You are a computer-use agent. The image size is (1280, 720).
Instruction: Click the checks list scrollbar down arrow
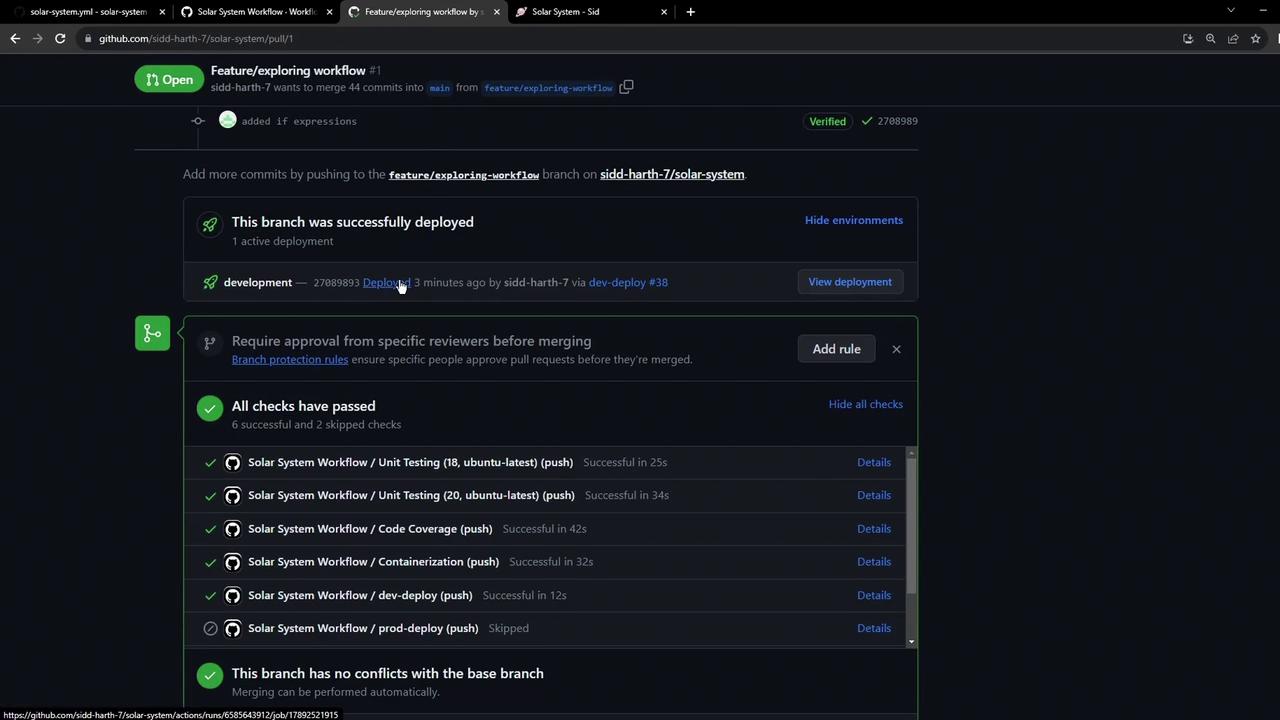pyautogui.click(x=911, y=641)
